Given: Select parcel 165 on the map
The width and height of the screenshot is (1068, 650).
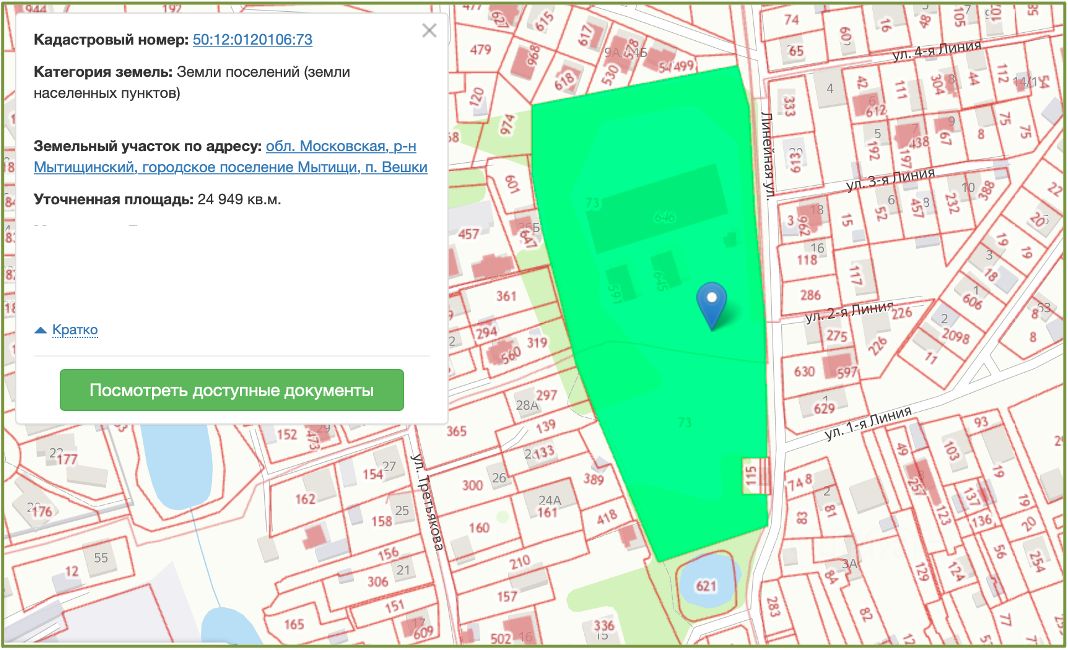Looking at the screenshot, I should tap(294, 624).
